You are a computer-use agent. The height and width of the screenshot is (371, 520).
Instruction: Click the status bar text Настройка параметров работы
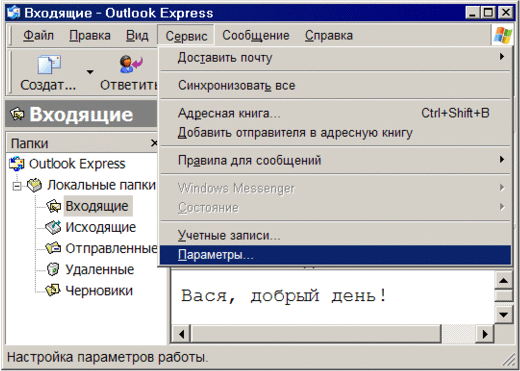[x=108, y=357]
